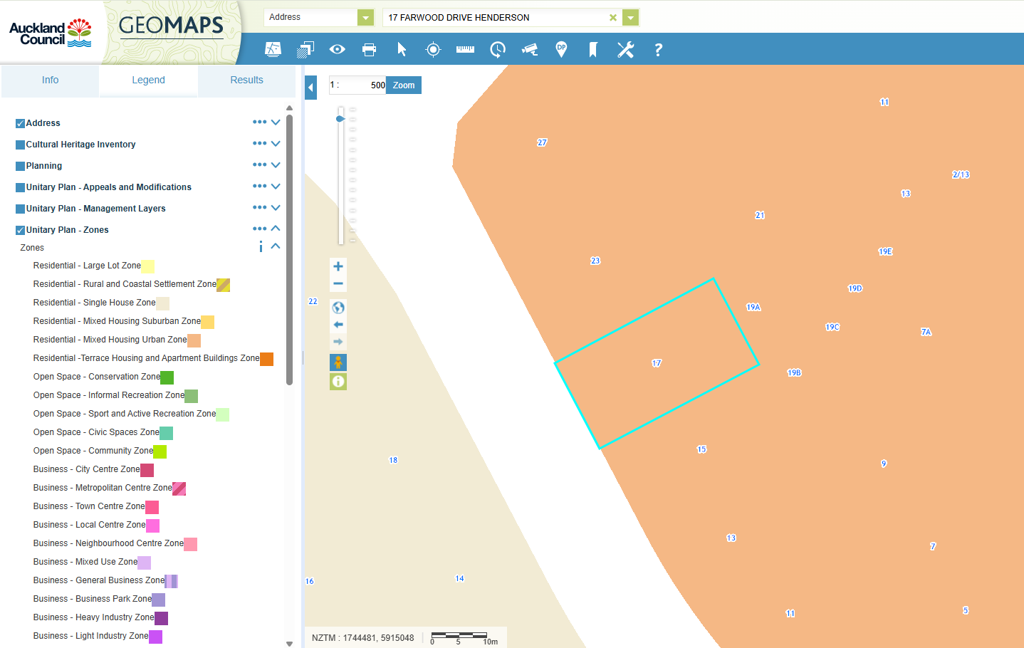Expand the Planning layer group chevron
This screenshot has width=1024, height=648.
[276, 166]
